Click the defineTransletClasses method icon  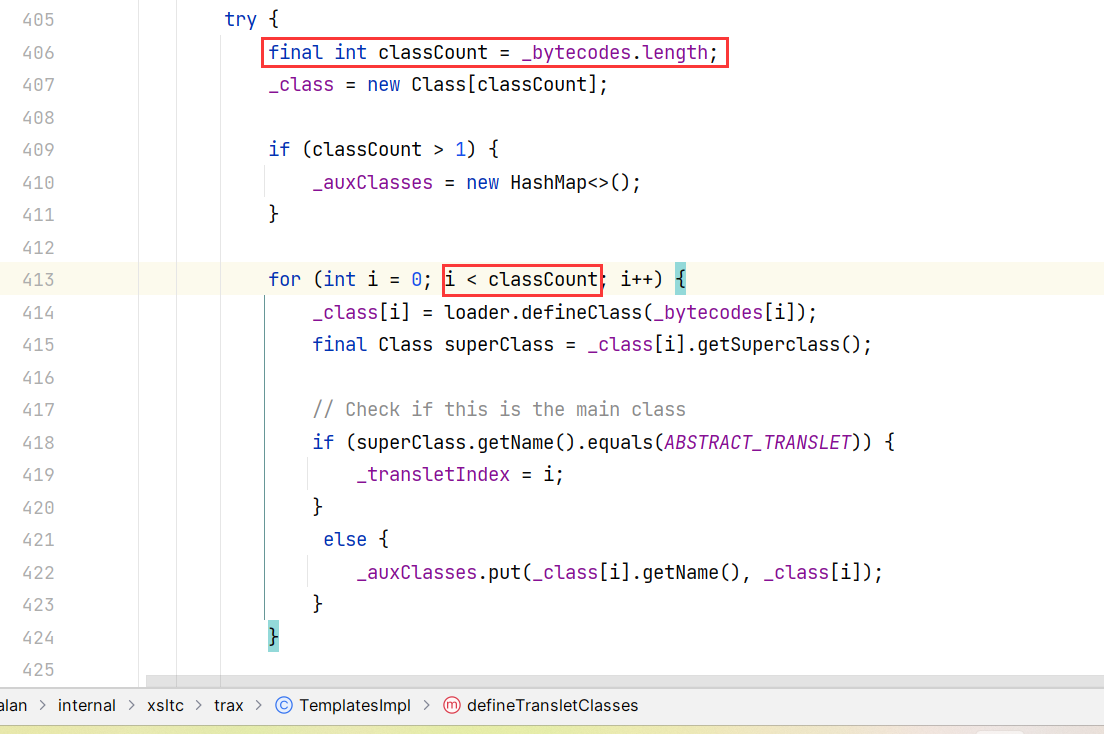451,705
